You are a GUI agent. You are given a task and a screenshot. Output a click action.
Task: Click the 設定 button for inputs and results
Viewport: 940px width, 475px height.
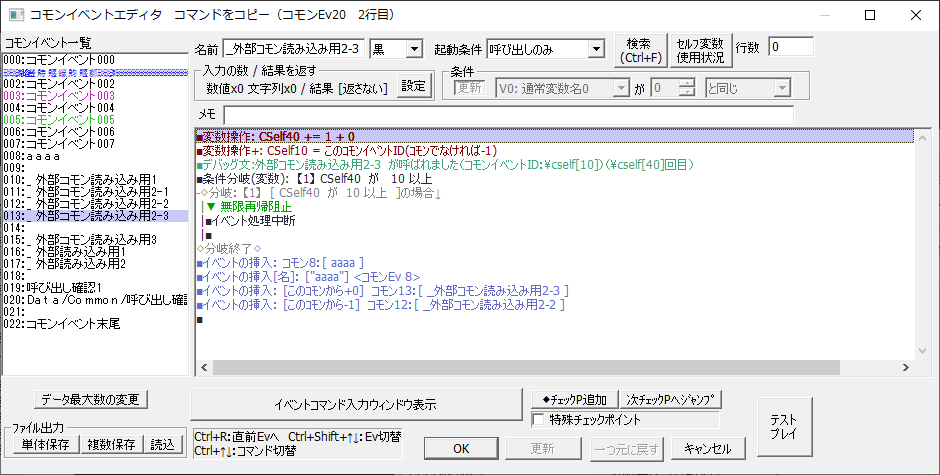413,86
